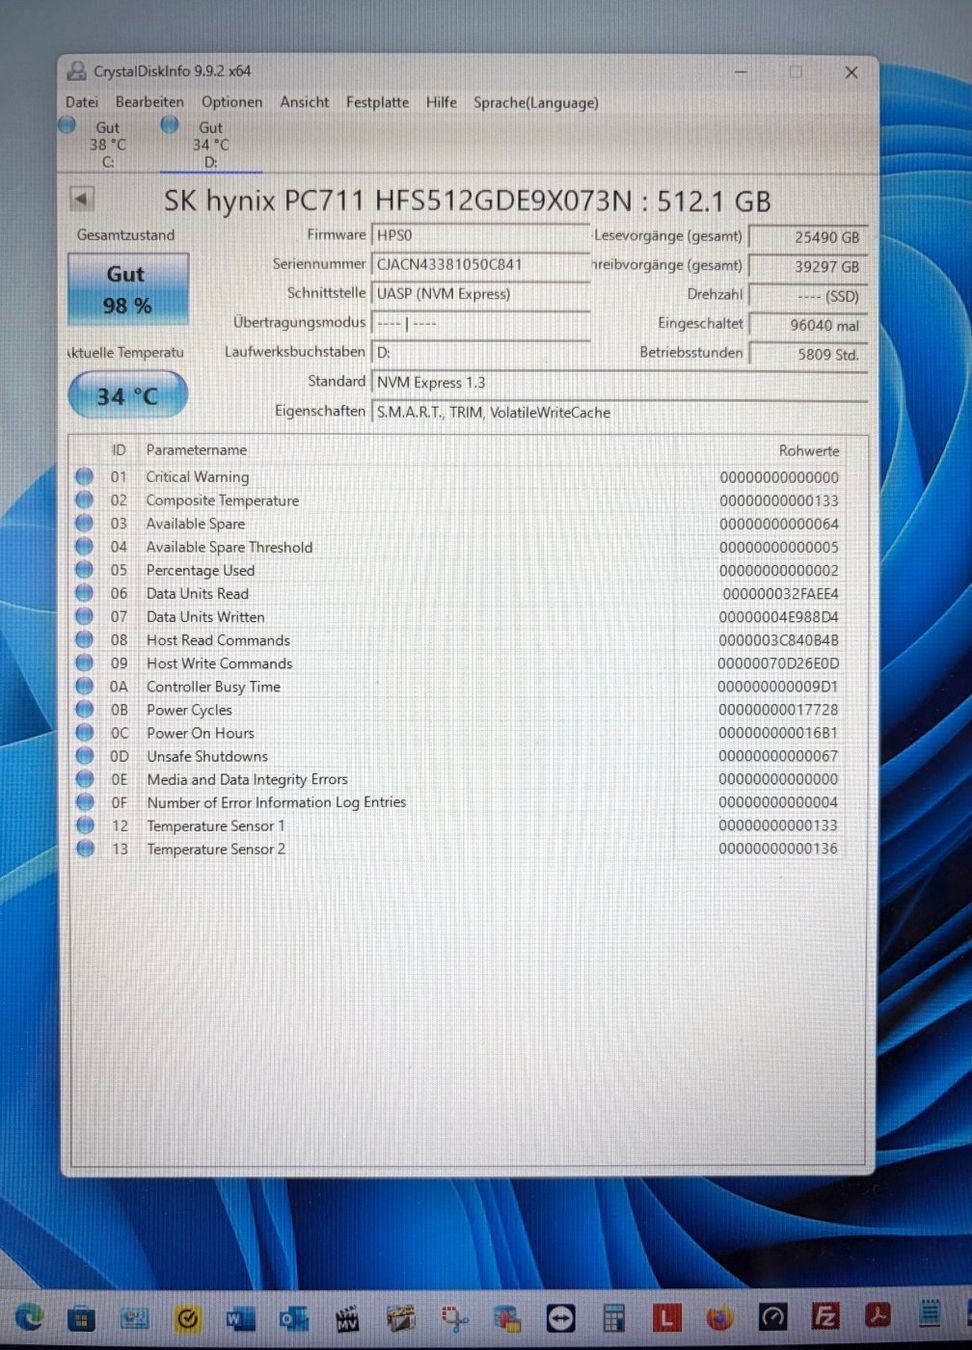Click status dot of Power On Hours row
Screen dimensions: 972x1350
click(85, 733)
